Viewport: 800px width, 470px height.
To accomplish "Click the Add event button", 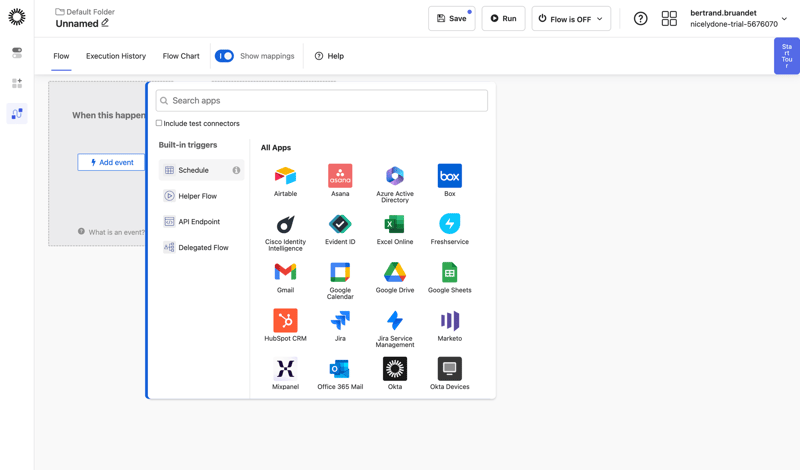I will tap(111, 162).
